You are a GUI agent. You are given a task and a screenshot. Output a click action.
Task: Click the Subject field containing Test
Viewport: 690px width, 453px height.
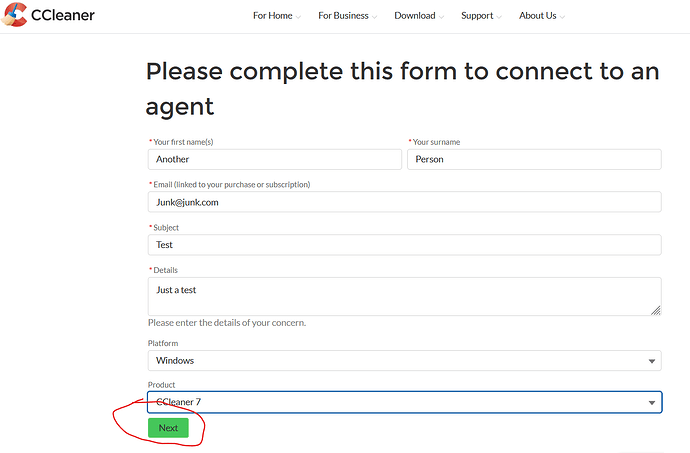[x=404, y=245]
